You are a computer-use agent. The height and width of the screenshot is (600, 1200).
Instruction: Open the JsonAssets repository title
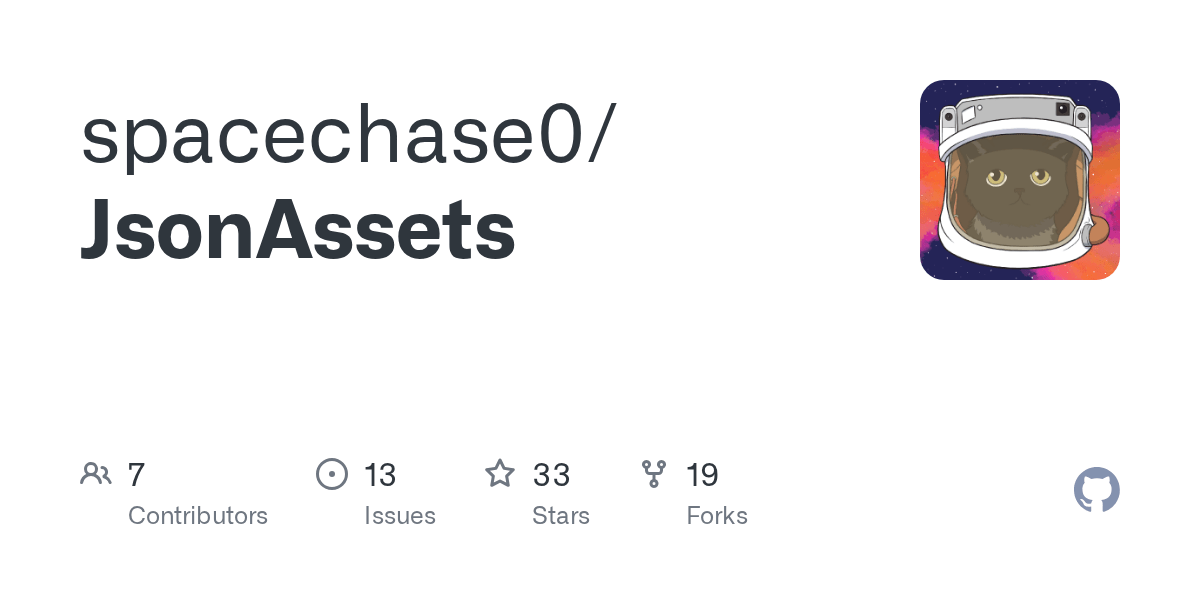[298, 229]
